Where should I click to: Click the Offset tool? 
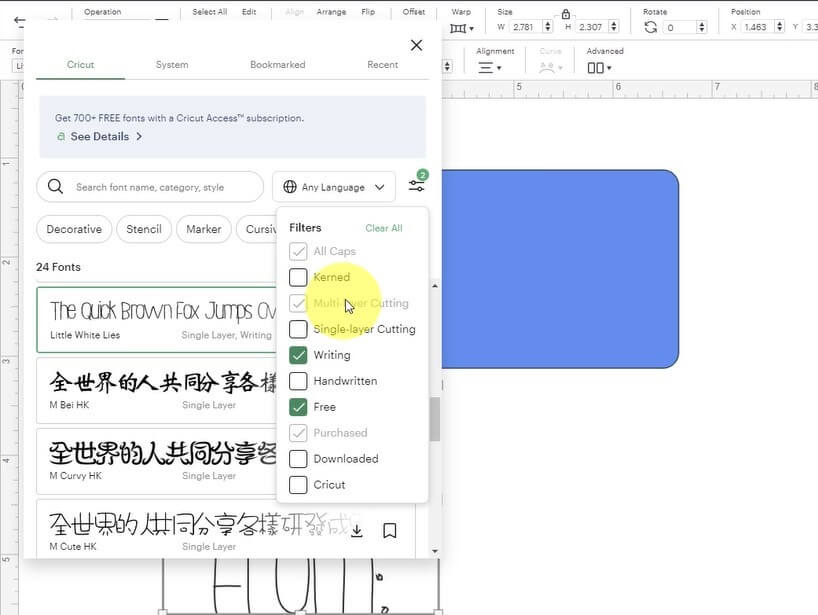[x=414, y=12]
